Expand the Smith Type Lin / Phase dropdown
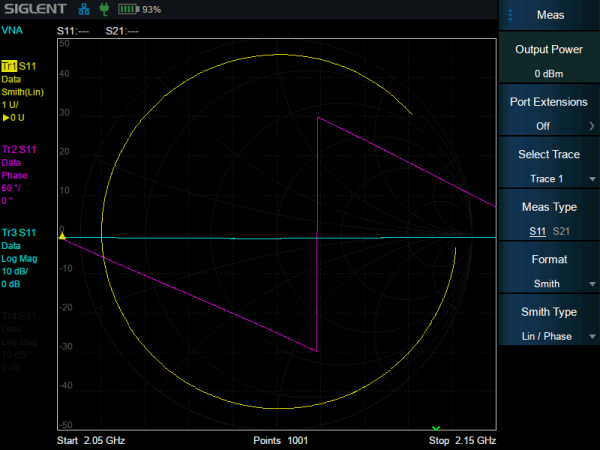 pos(549,324)
